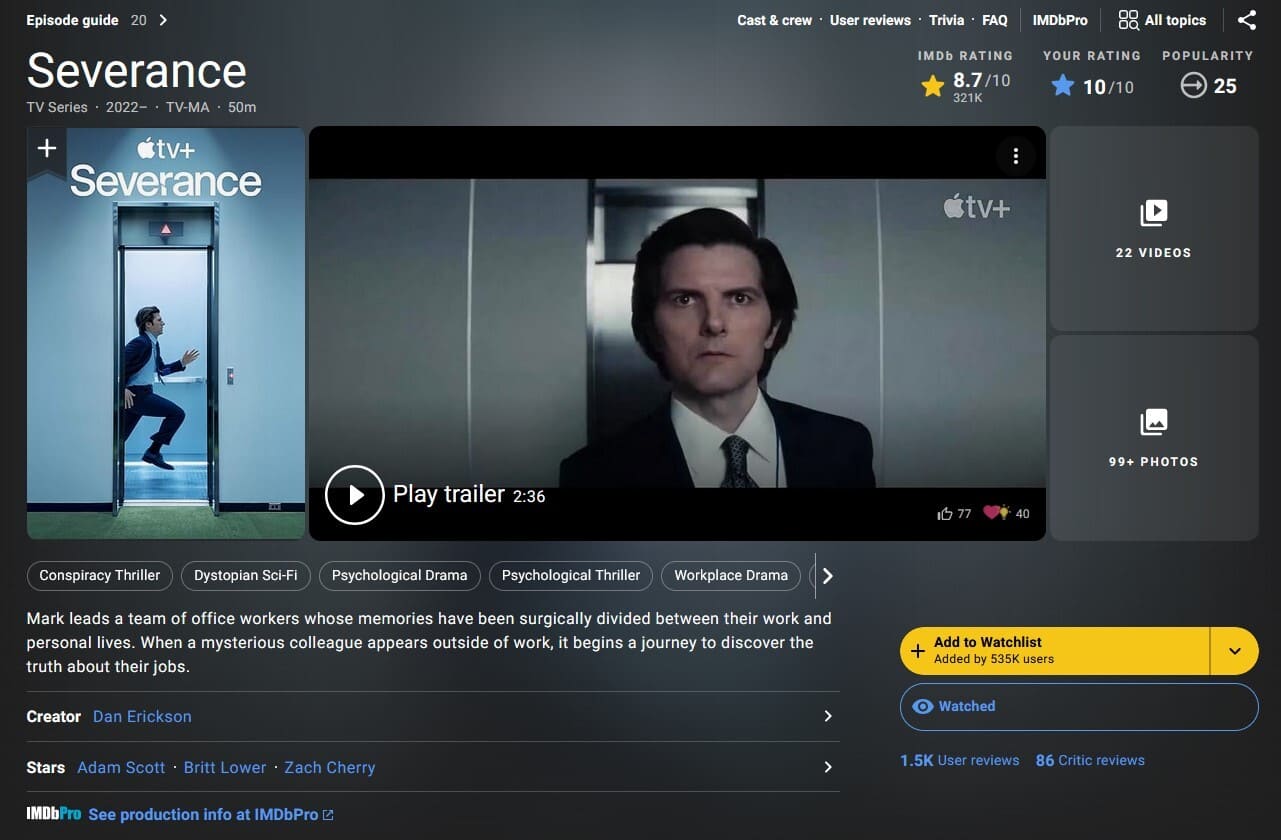1281x840 pixels.
Task: Click the trailer video preview of man
Action: point(677,334)
